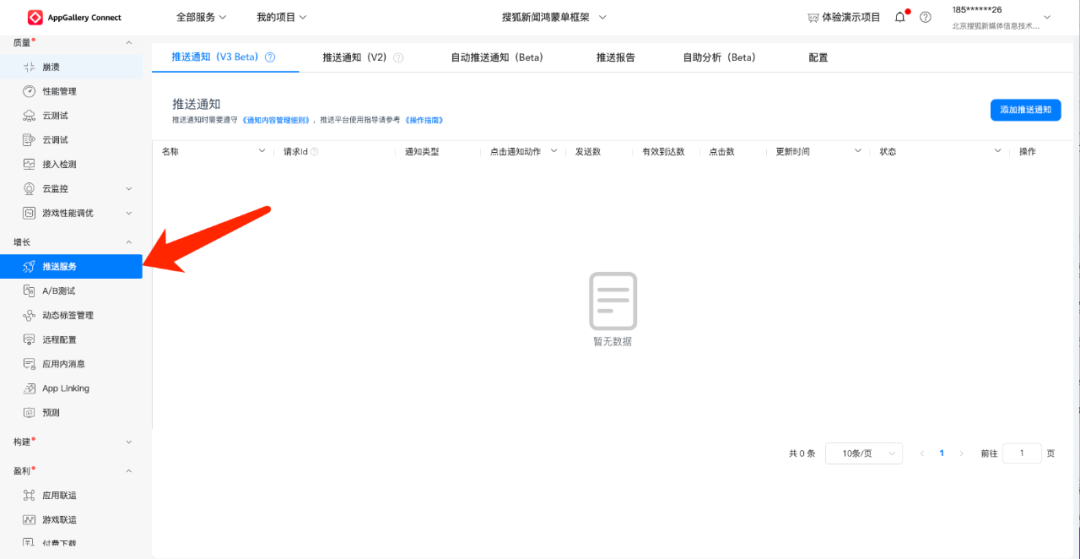Screen dimensions: 1080x559
Task: Click the 操作 column header
Action: click(1028, 151)
